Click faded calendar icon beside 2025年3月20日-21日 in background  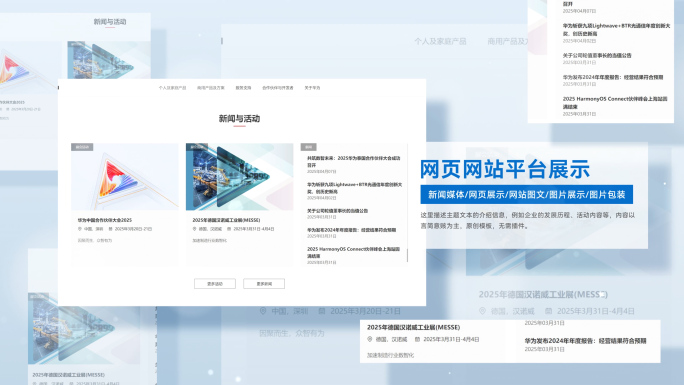(322, 311)
